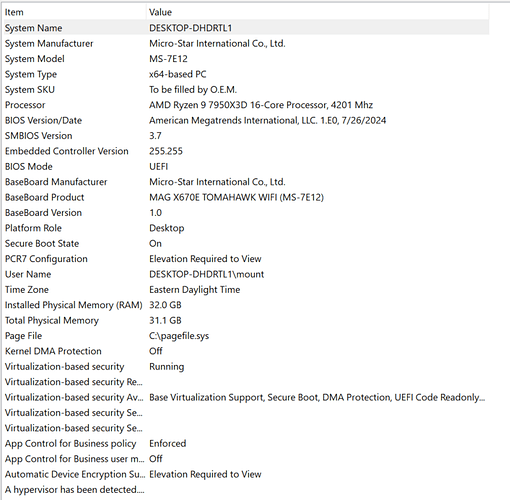Select the App Control for Business policy row
510x500 pixels.
(246, 444)
